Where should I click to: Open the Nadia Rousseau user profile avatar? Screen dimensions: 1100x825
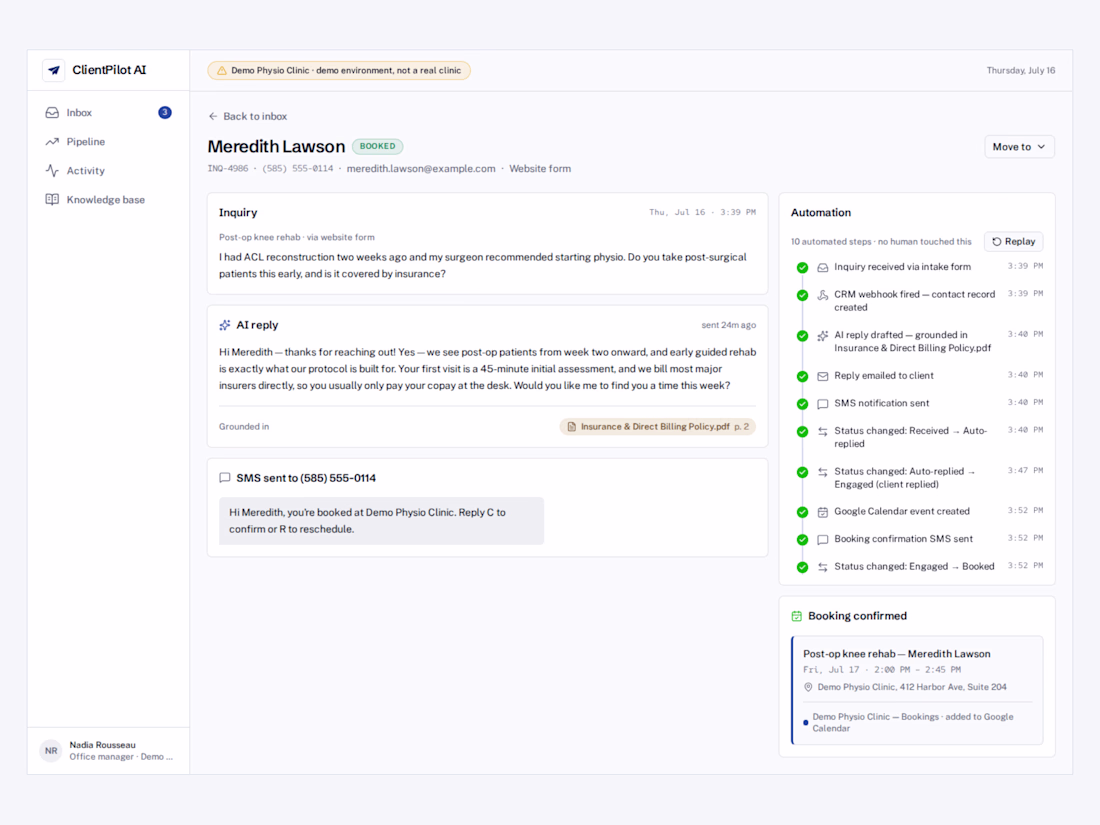click(x=51, y=751)
